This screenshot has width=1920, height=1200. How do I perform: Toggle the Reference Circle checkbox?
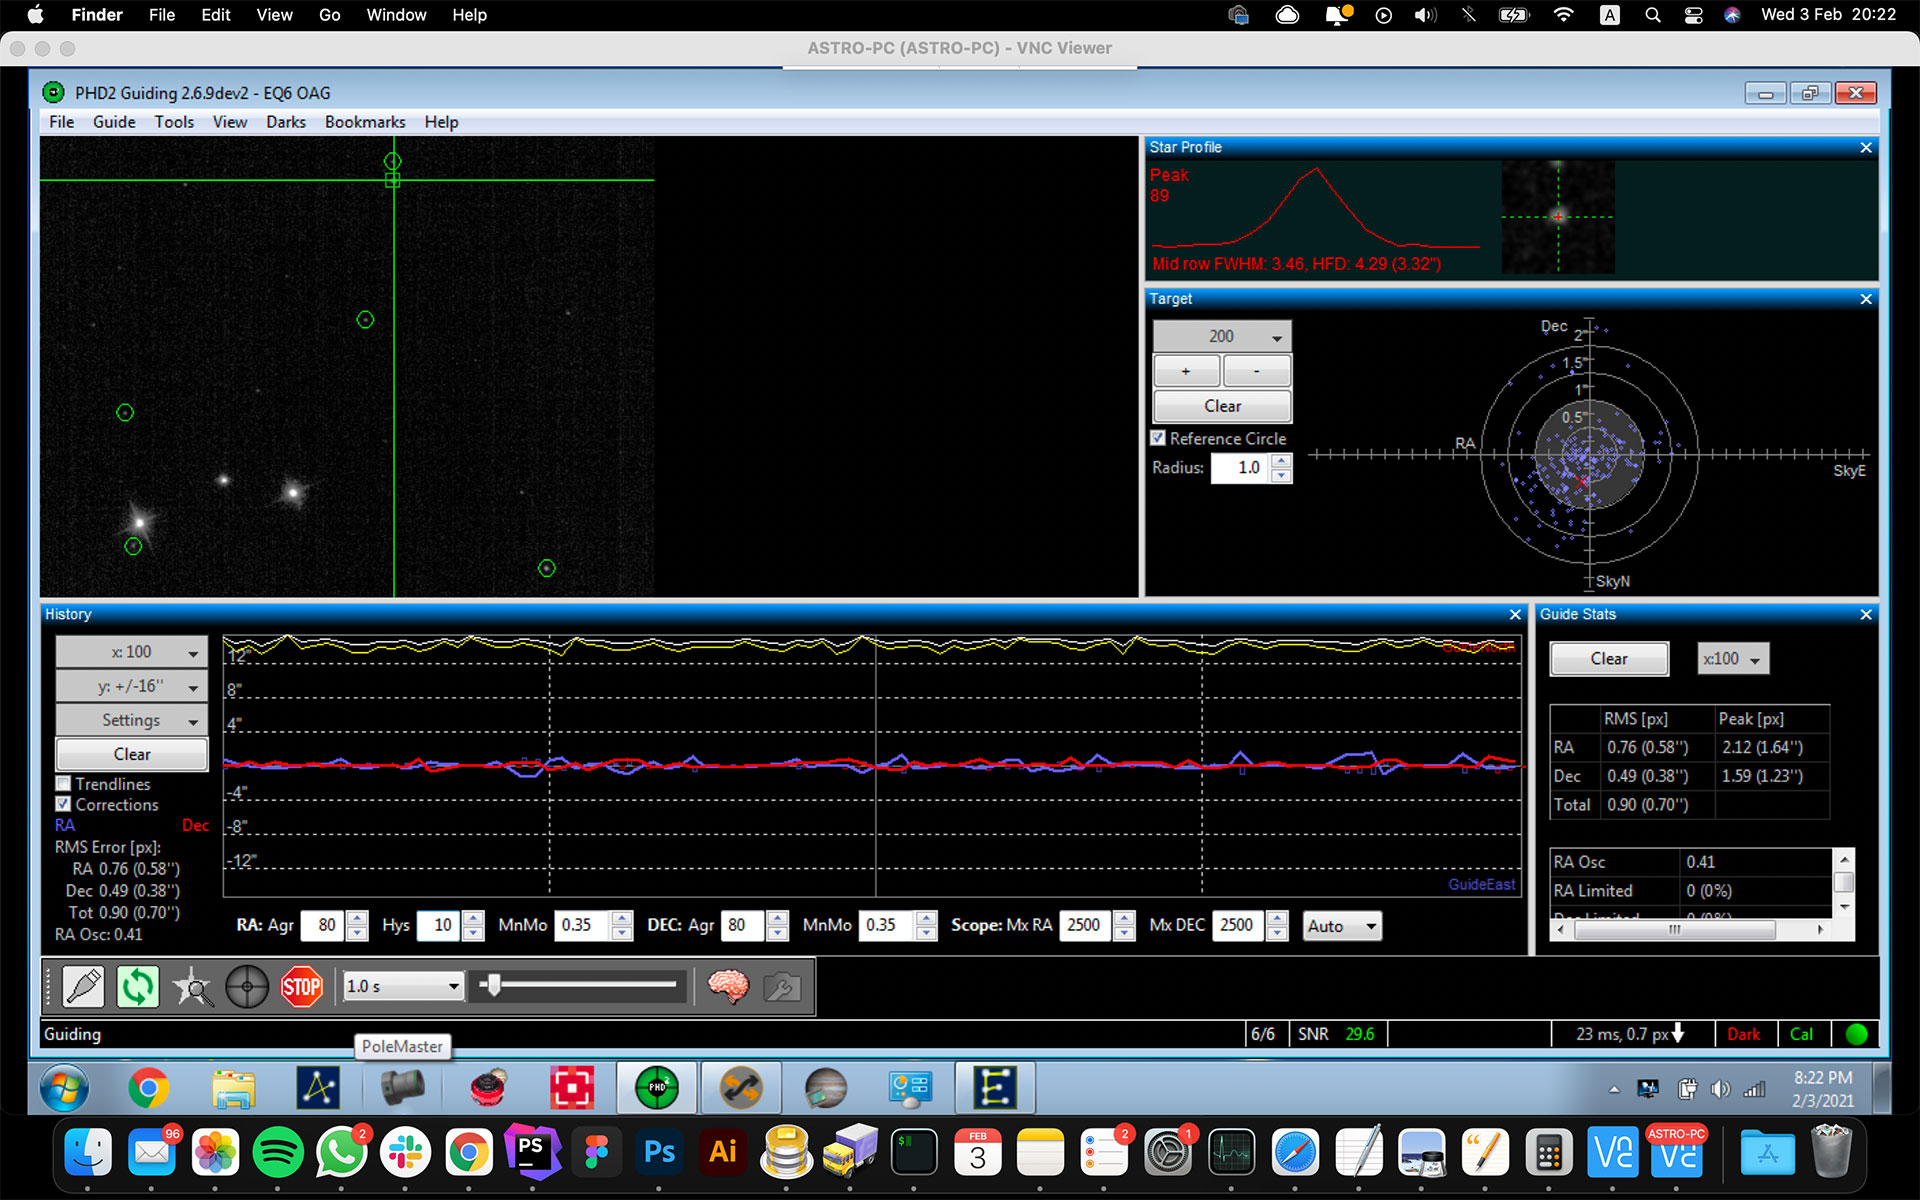pos(1158,438)
